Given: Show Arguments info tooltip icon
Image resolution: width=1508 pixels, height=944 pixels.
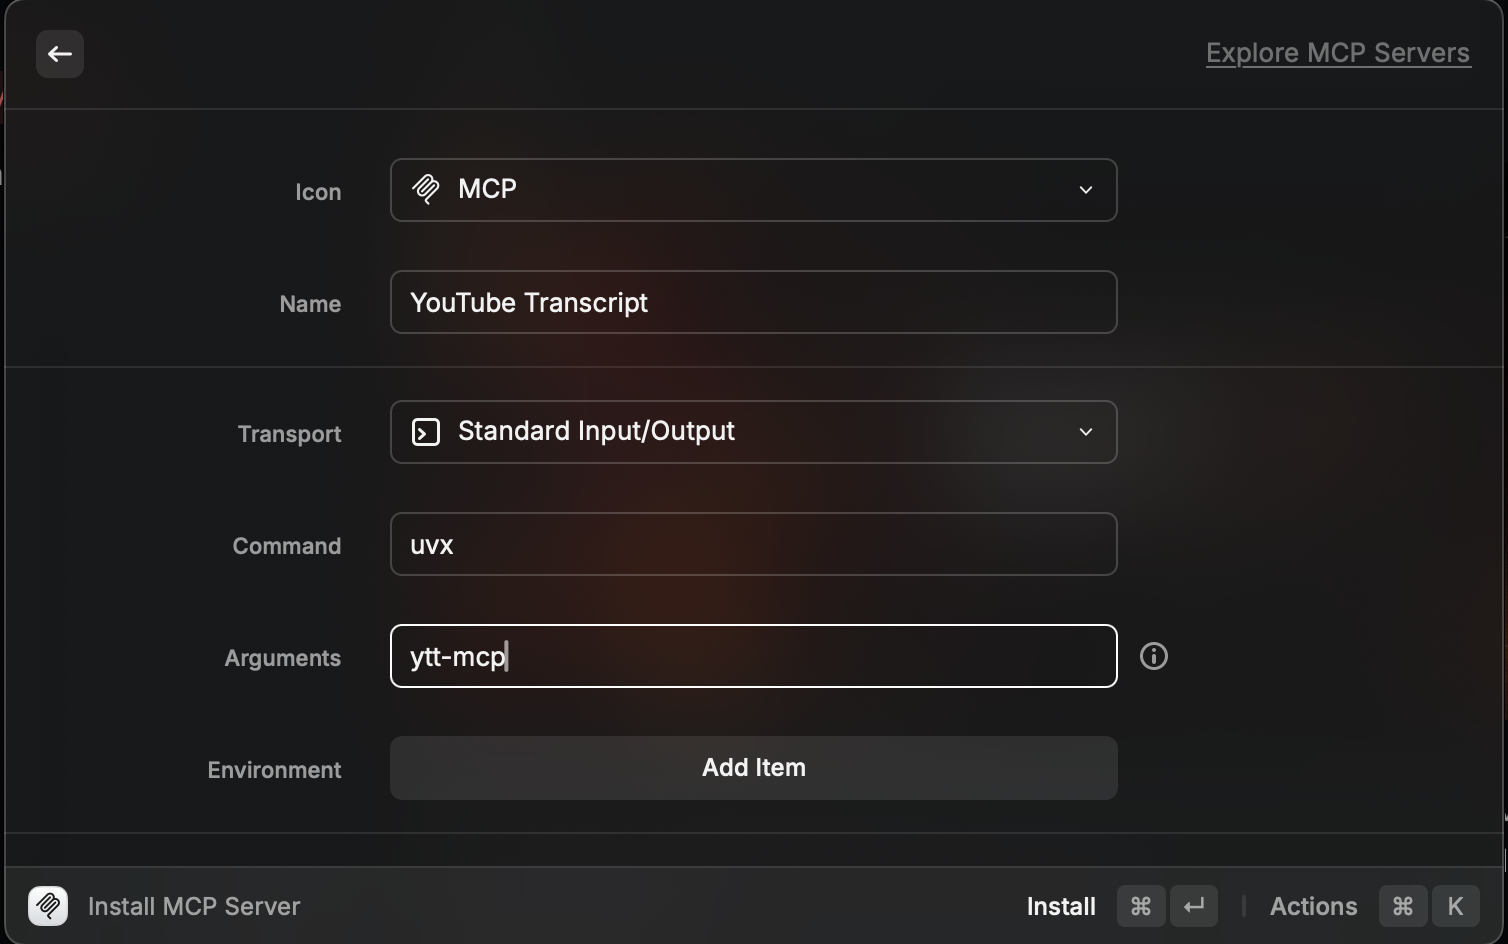Looking at the screenshot, I should click(1154, 656).
